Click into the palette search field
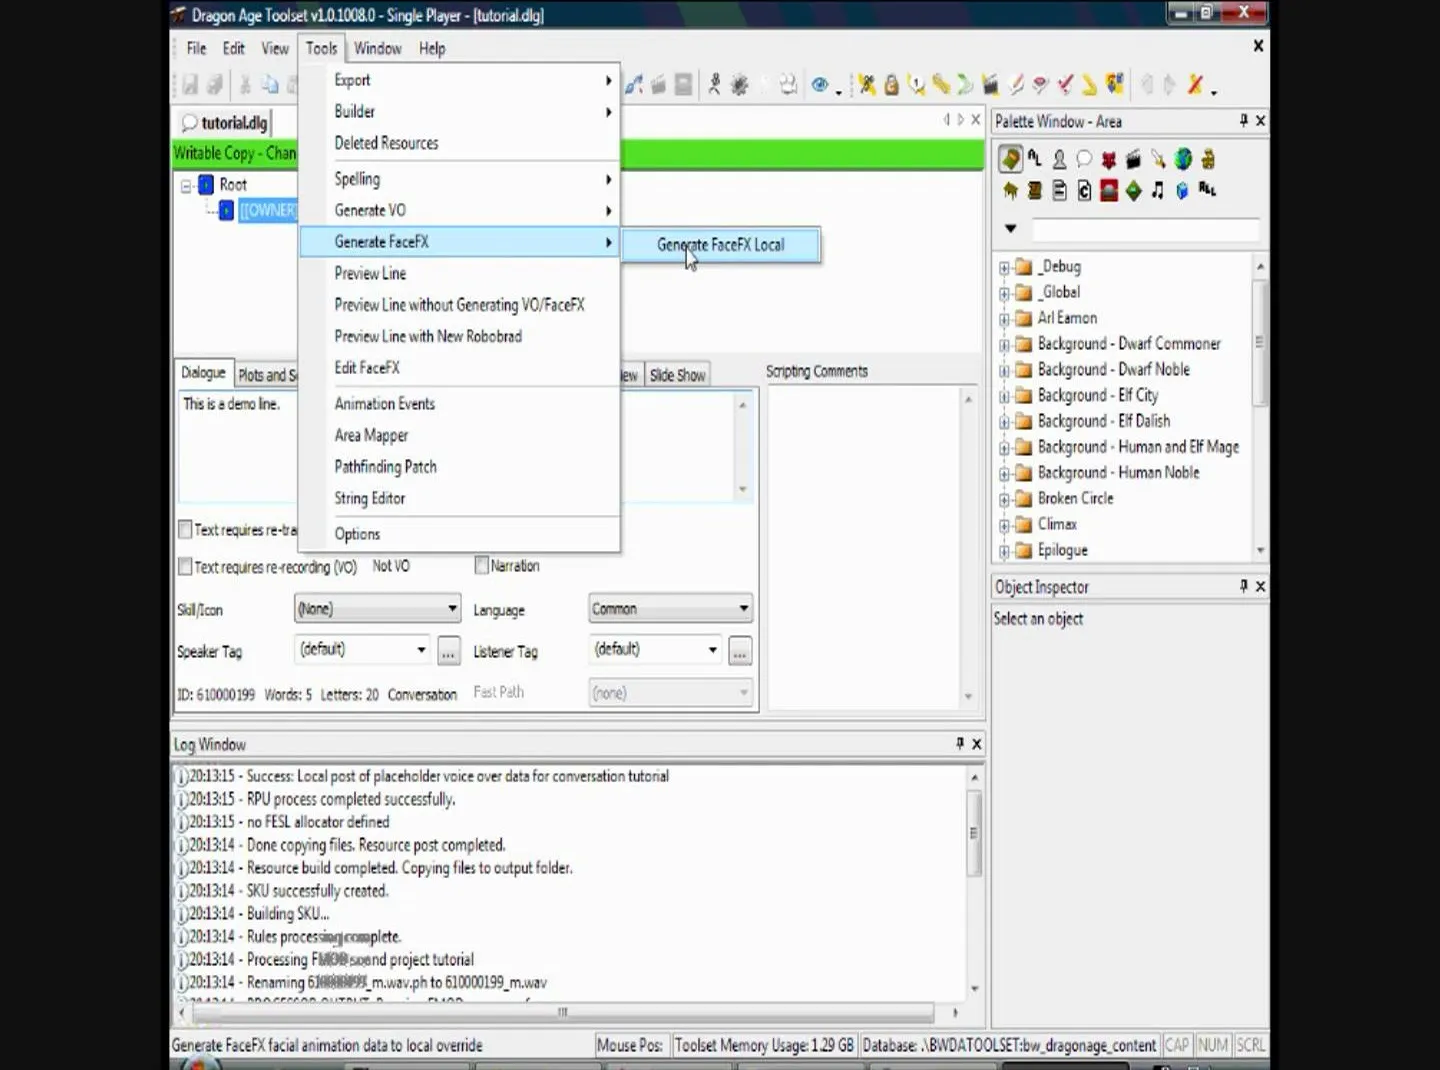This screenshot has height=1070, width=1440. 1146,229
